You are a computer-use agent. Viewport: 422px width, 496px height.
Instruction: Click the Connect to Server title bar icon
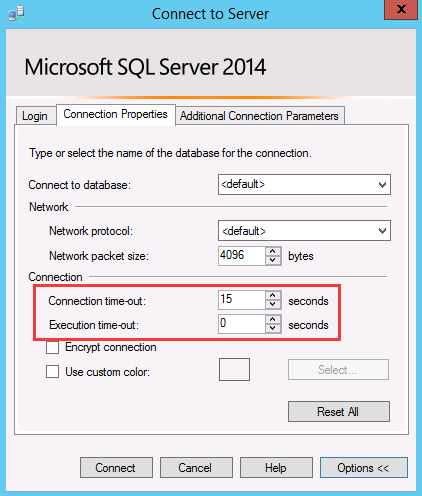click(16, 13)
